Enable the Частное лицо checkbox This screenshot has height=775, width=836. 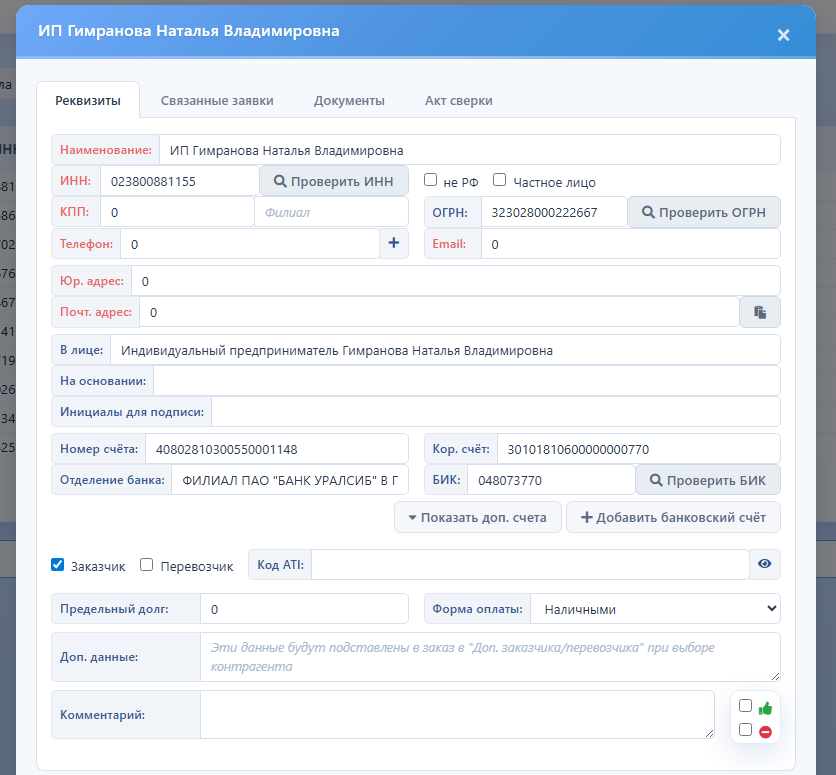point(500,180)
